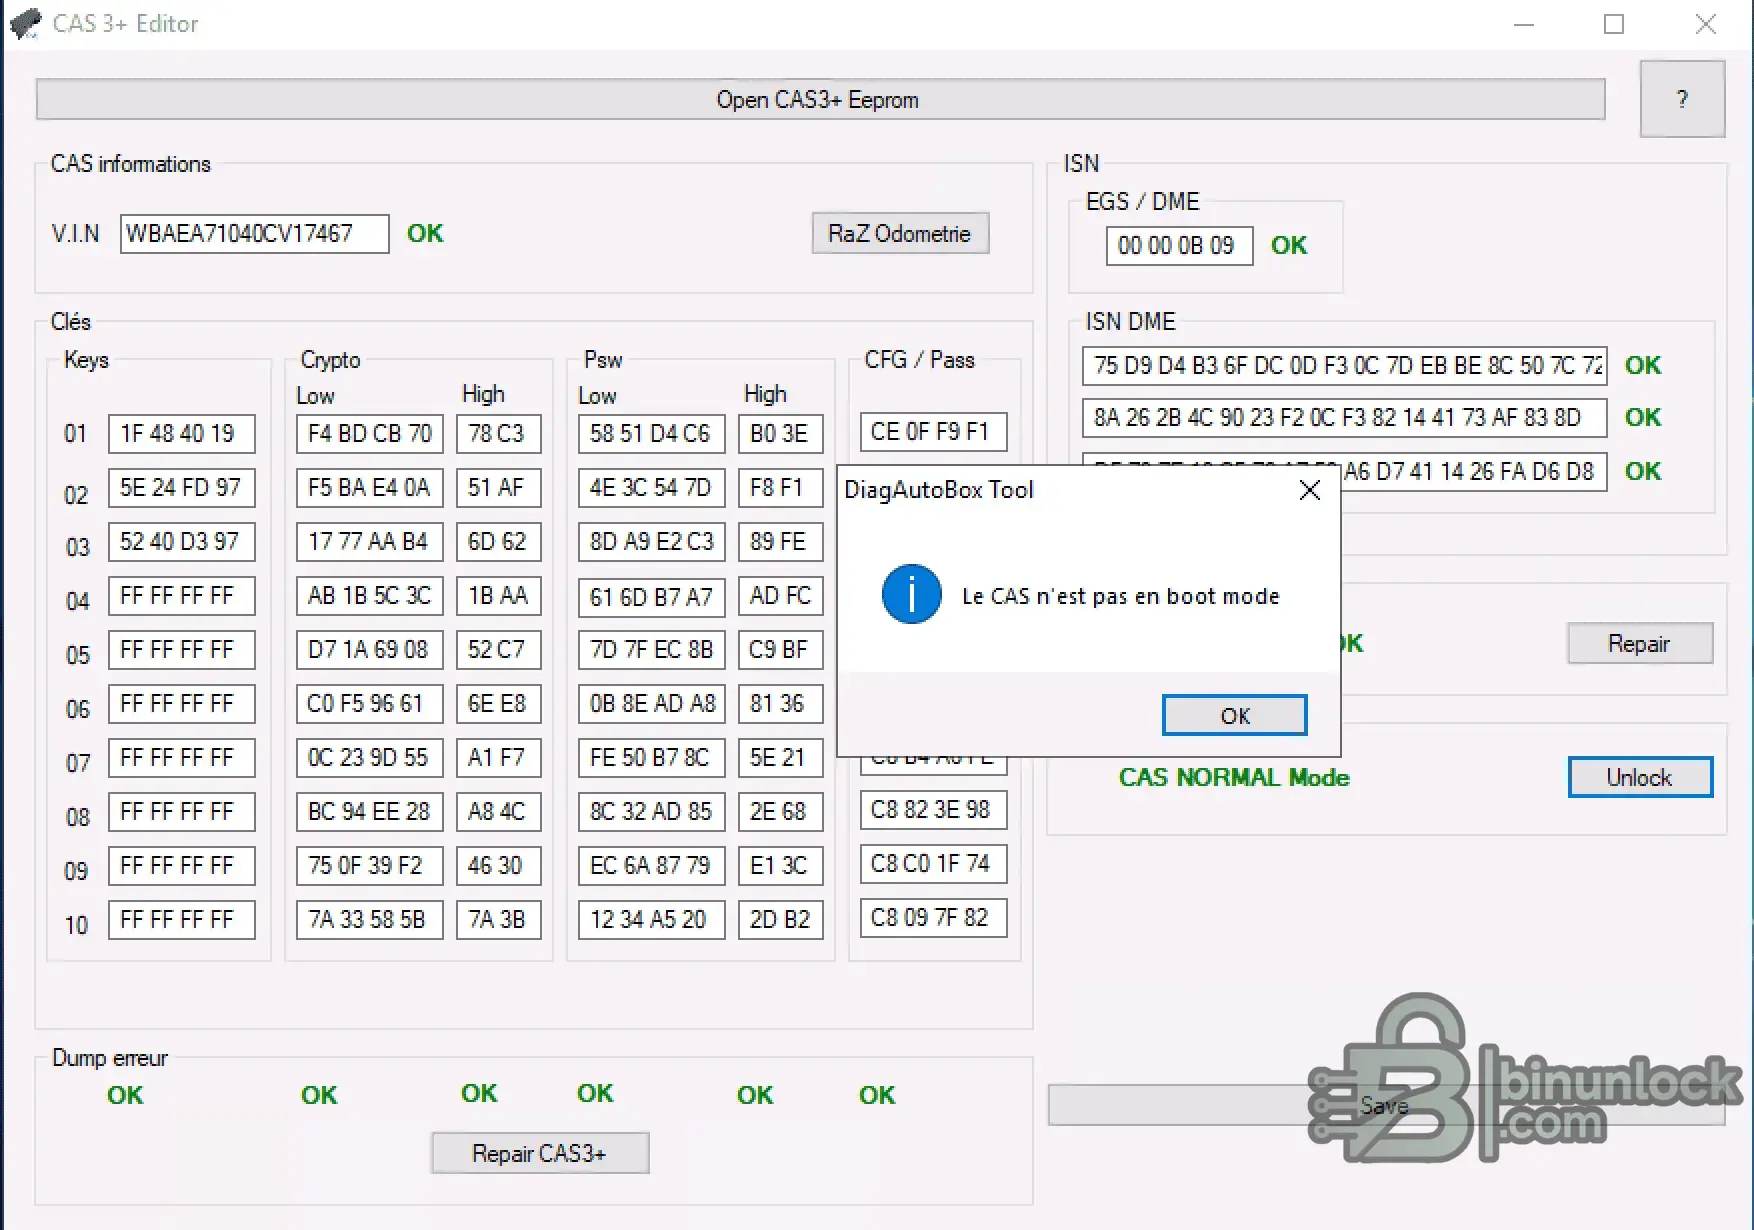Click Psw Low field 12 34 A5 20
The width and height of the screenshot is (1754, 1230).
[651, 920]
